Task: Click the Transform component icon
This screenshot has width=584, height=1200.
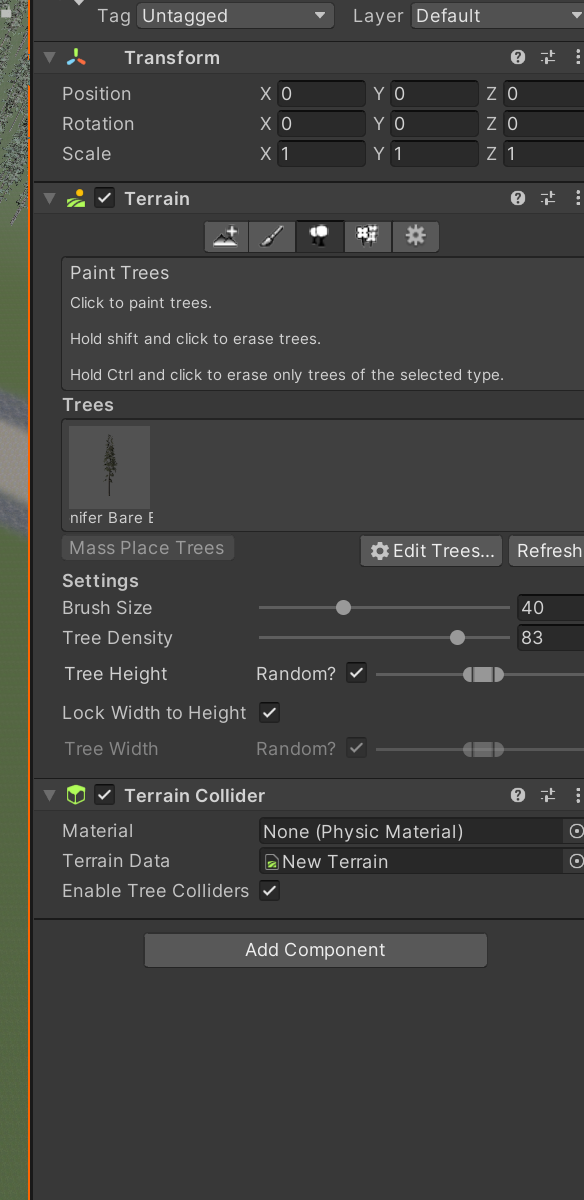Action: click(76, 58)
